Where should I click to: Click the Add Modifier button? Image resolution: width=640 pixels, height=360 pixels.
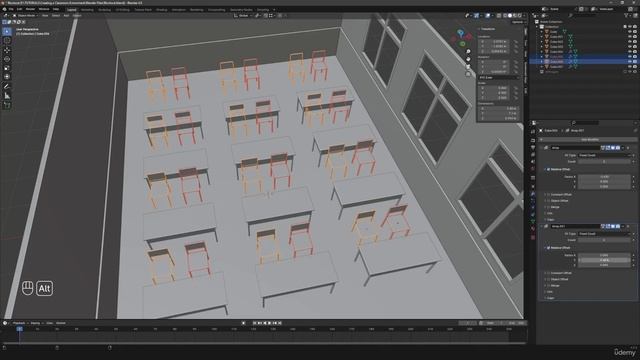[589, 140]
